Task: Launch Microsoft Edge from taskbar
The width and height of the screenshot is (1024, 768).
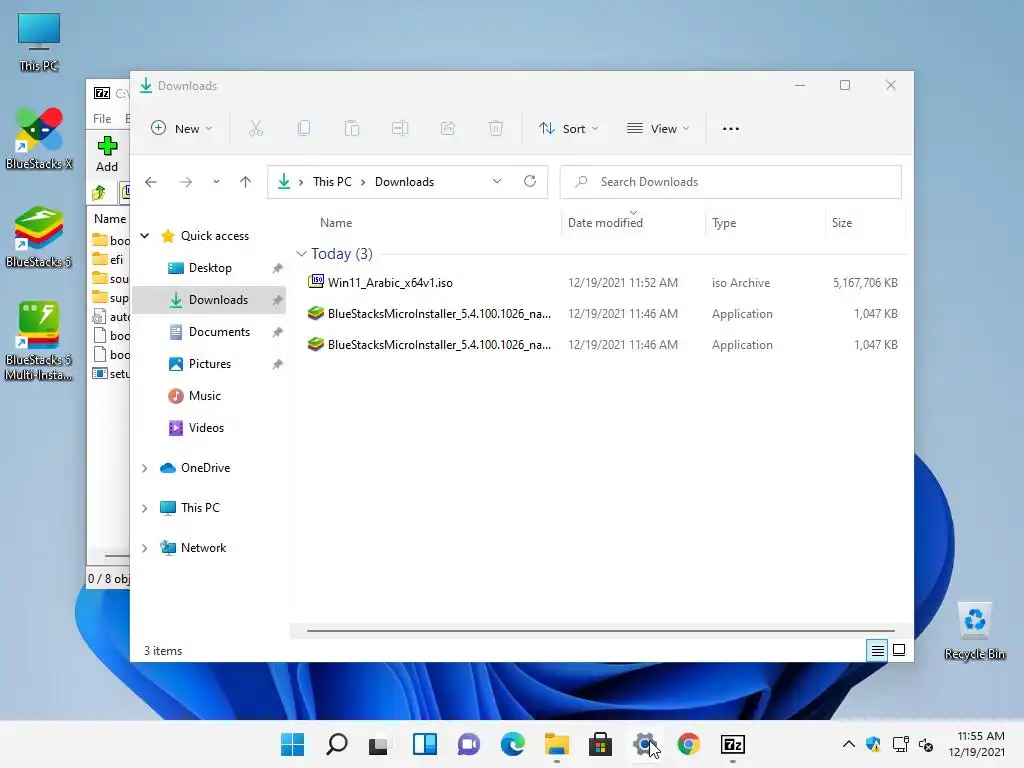Action: pos(513,744)
